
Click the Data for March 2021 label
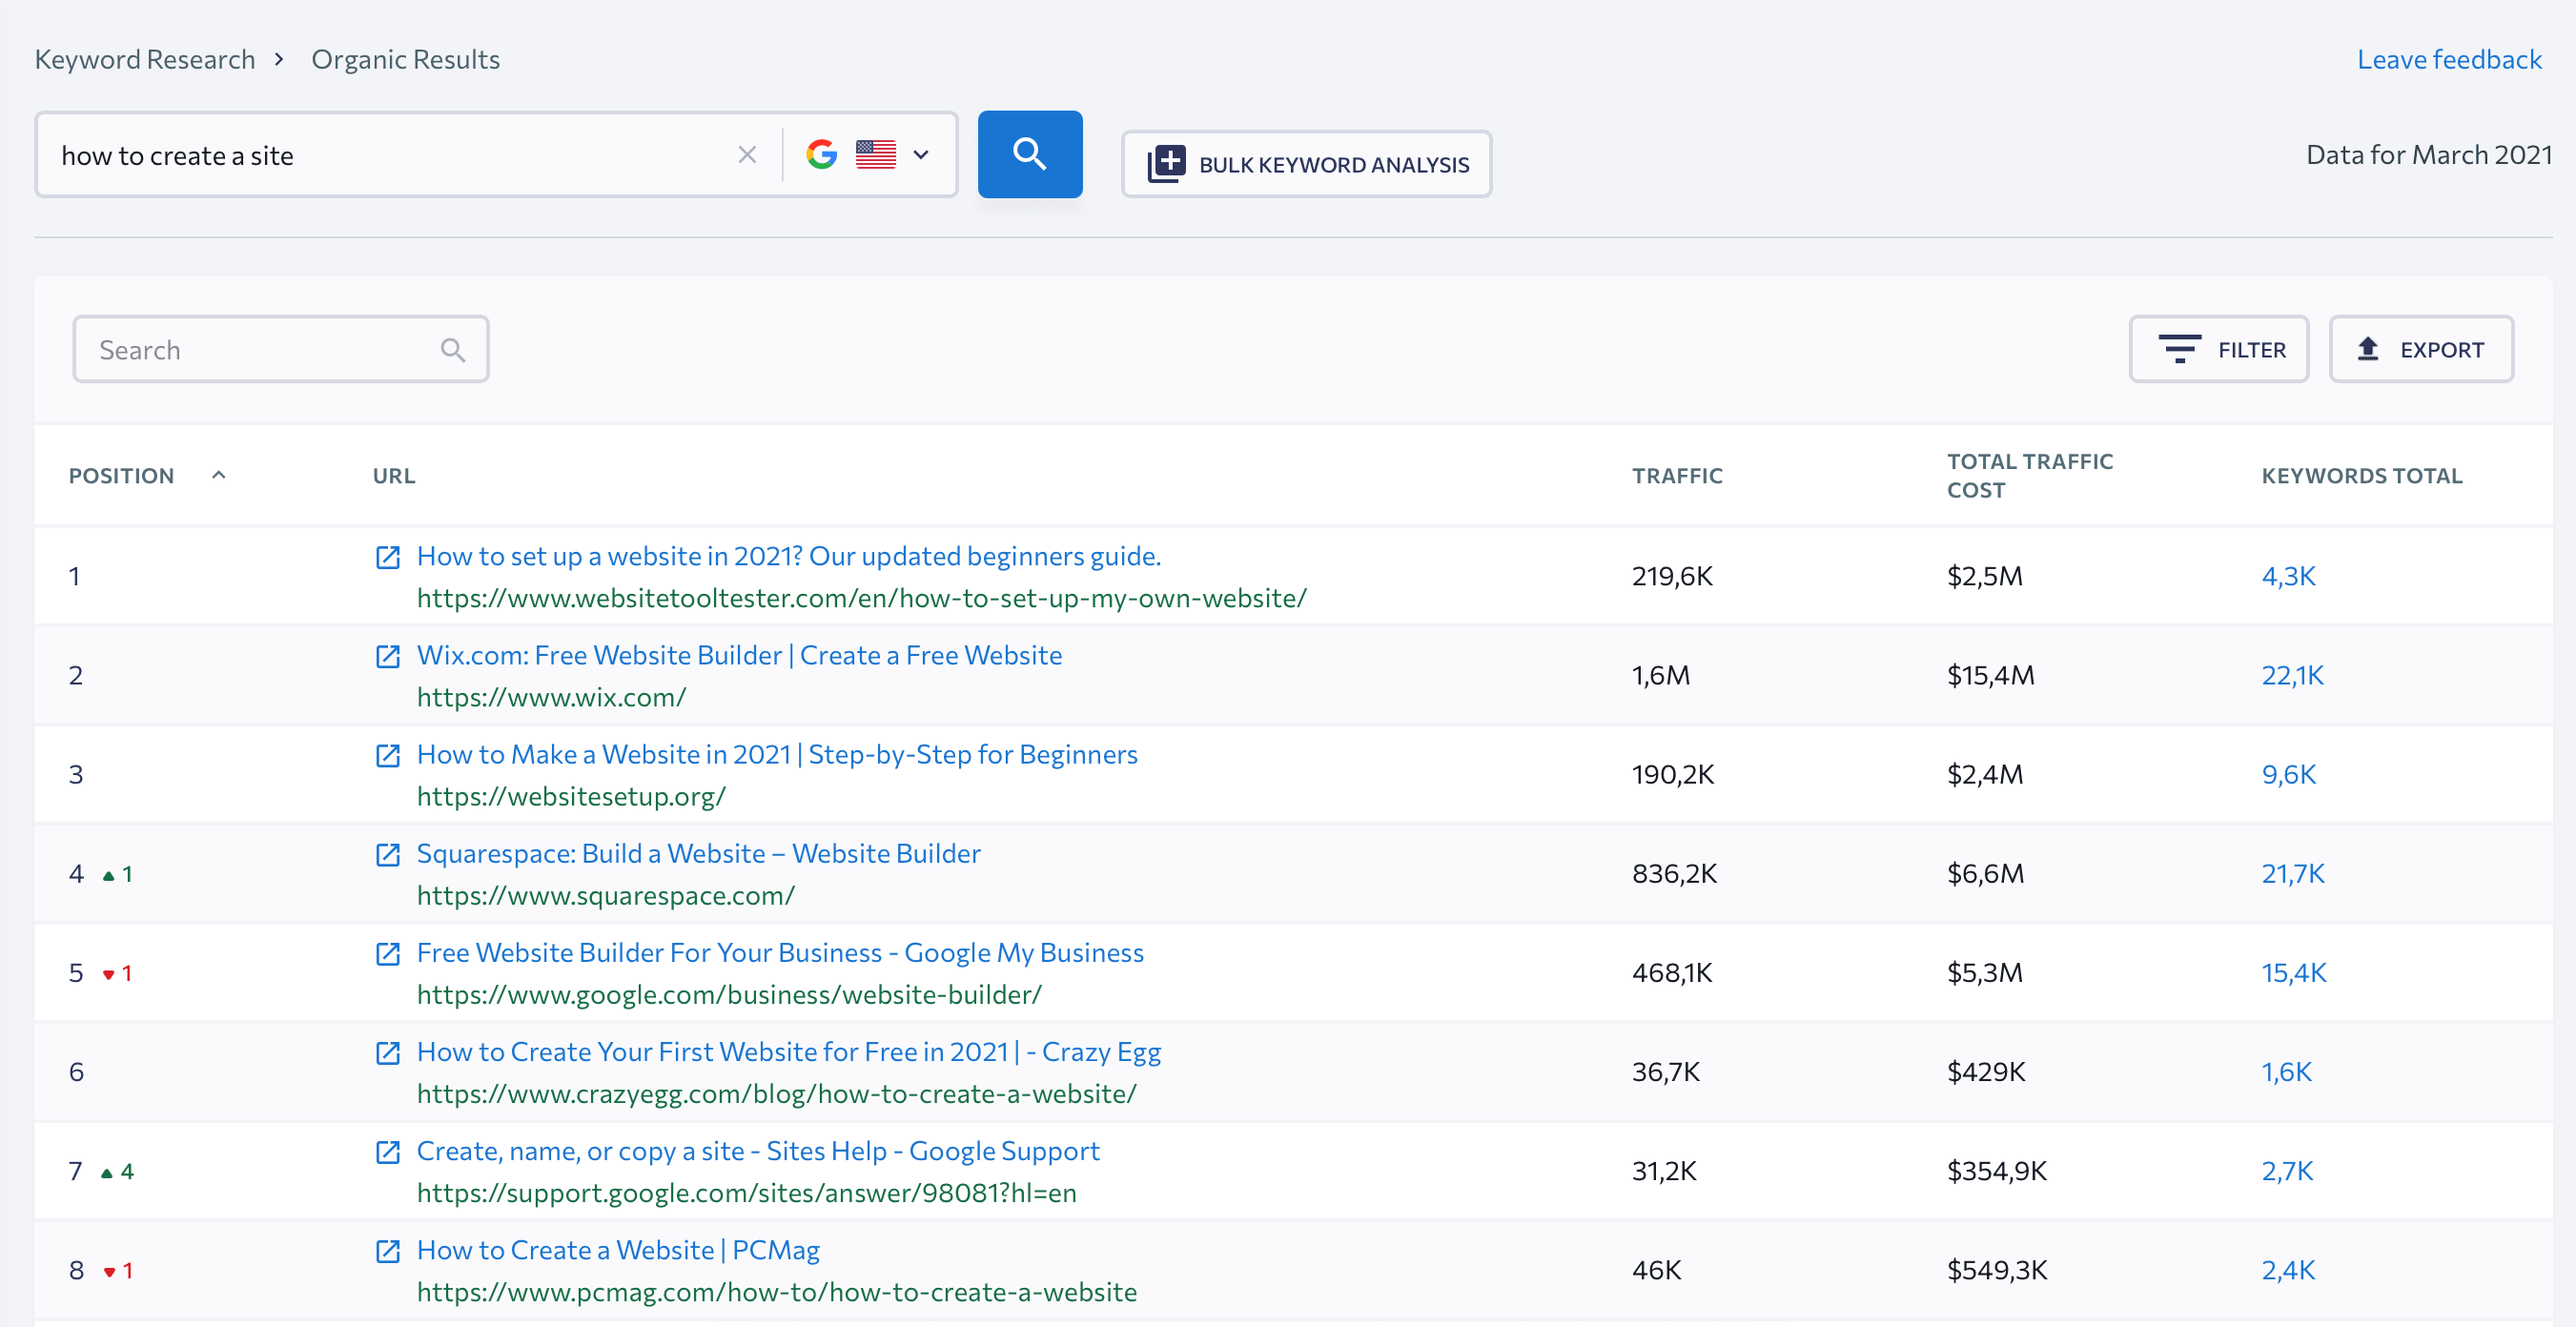pos(2428,155)
